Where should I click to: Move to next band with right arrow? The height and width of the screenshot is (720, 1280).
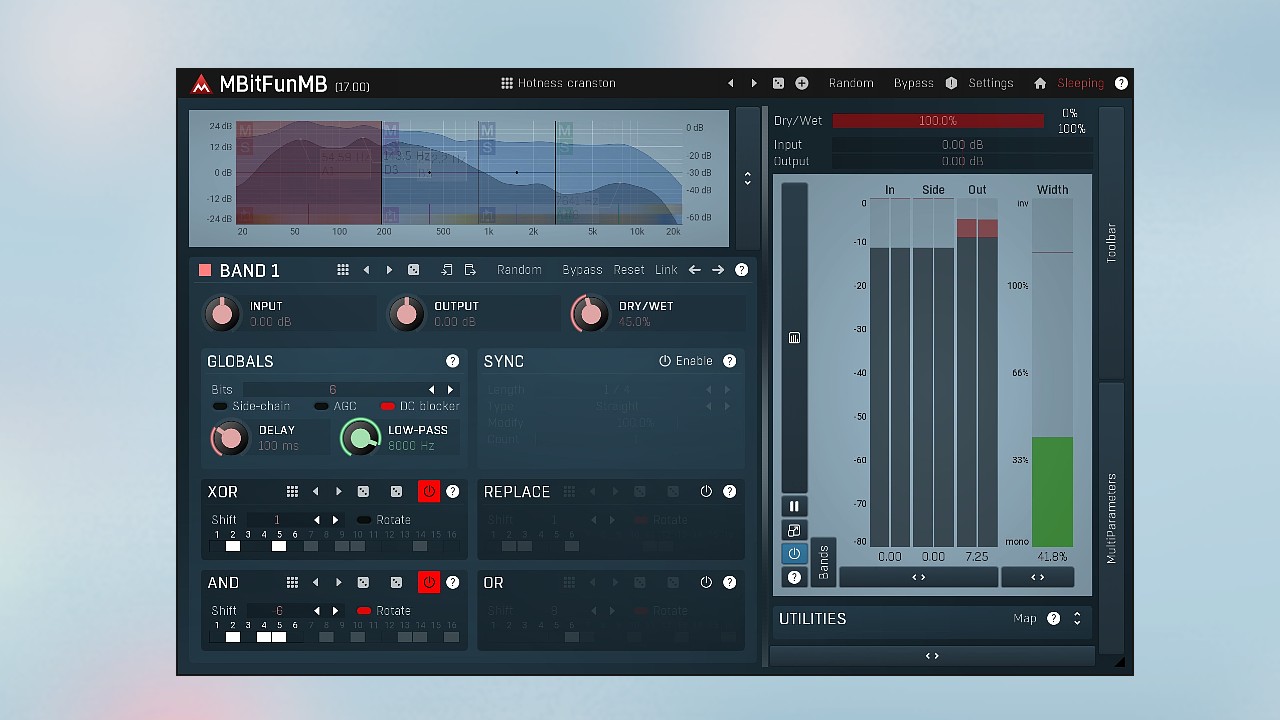(x=718, y=270)
